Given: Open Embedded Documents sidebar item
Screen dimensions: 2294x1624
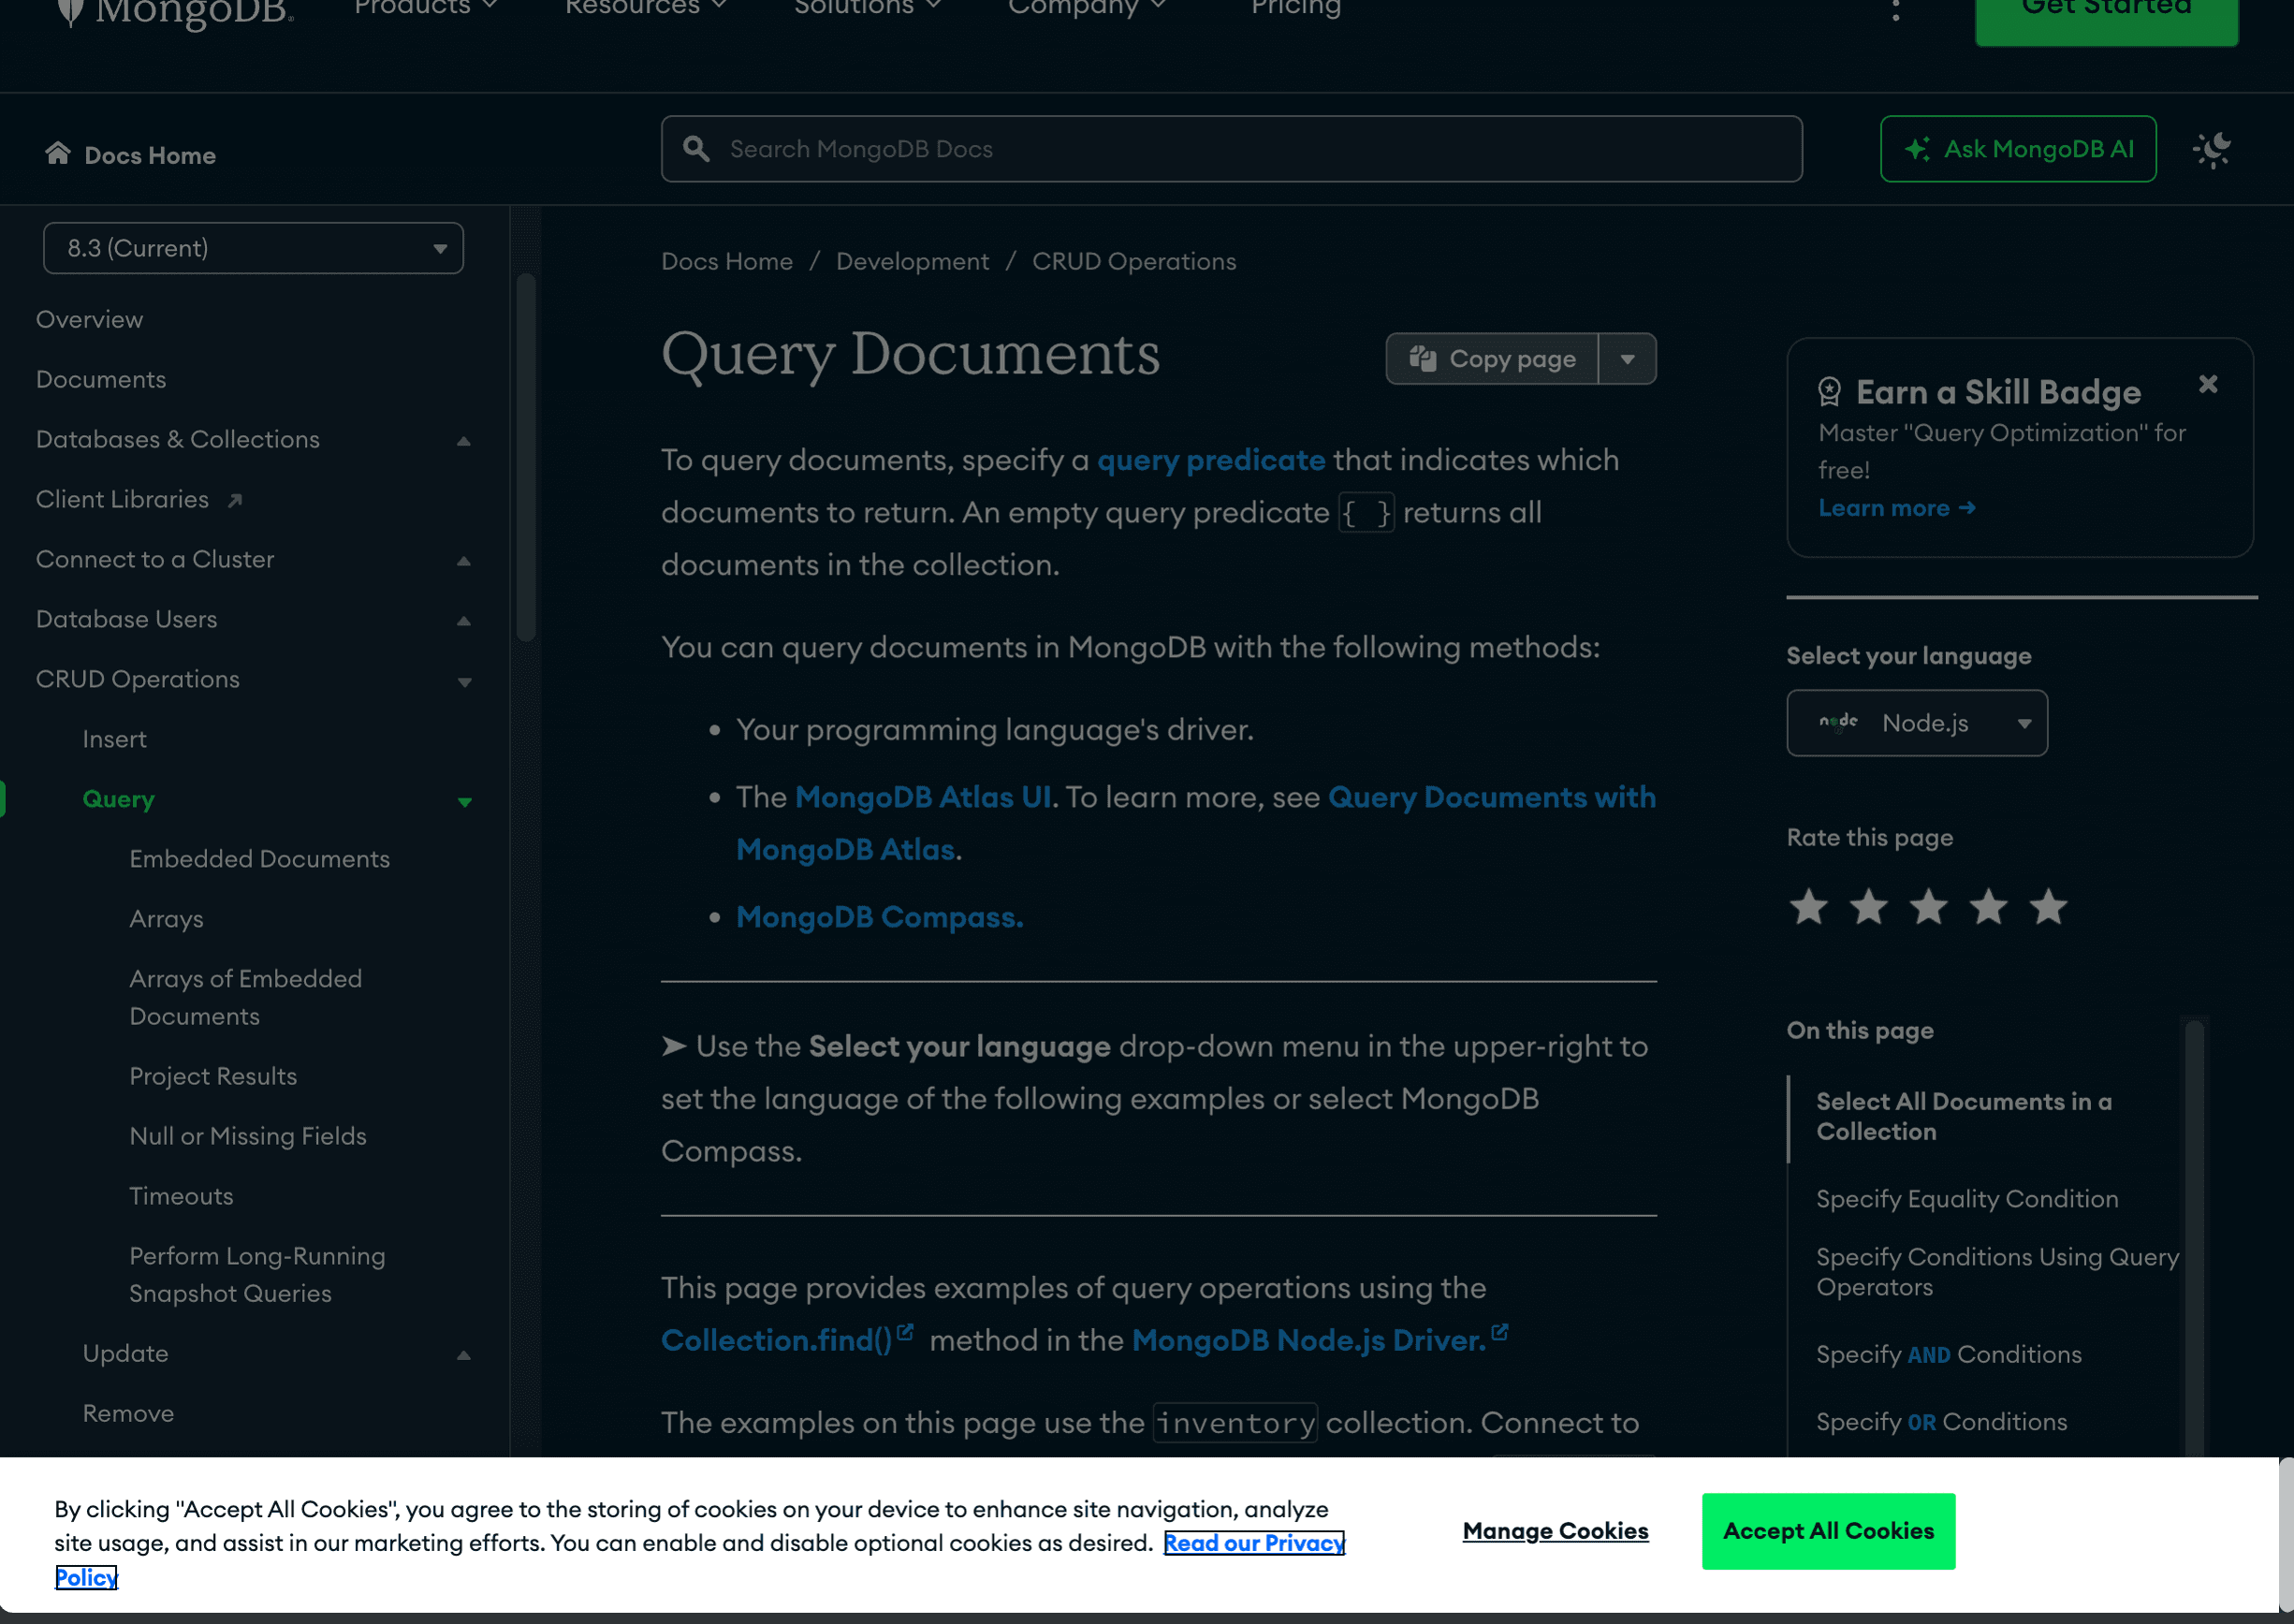Looking at the screenshot, I should [259, 860].
